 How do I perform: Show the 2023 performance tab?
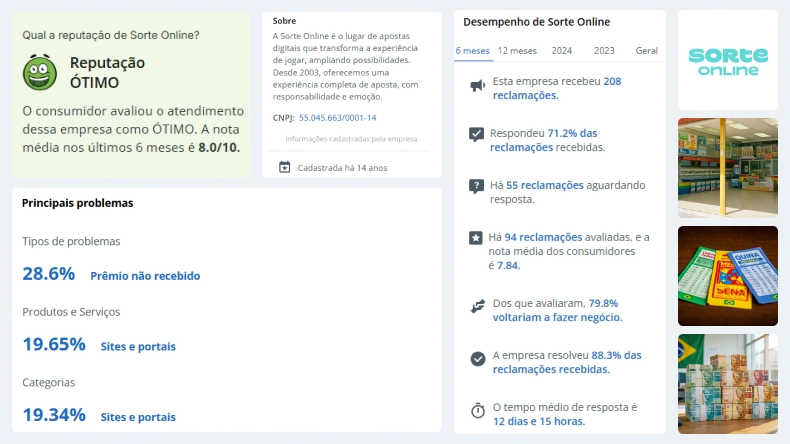604,50
